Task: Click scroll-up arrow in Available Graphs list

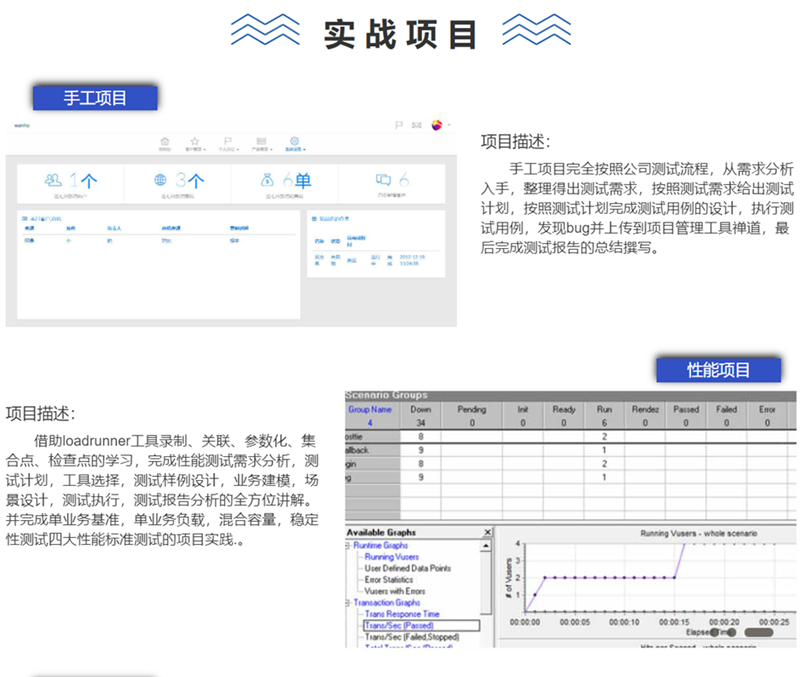Action: pos(487,546)
